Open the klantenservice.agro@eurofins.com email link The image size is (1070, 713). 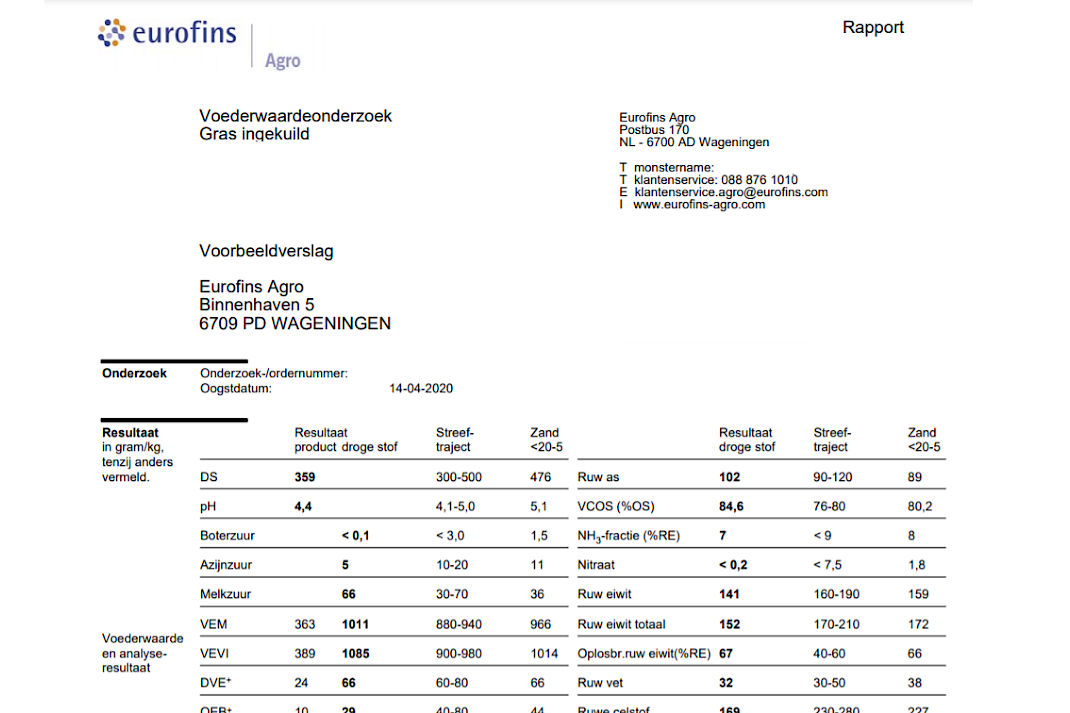click(x=731, y=192)
